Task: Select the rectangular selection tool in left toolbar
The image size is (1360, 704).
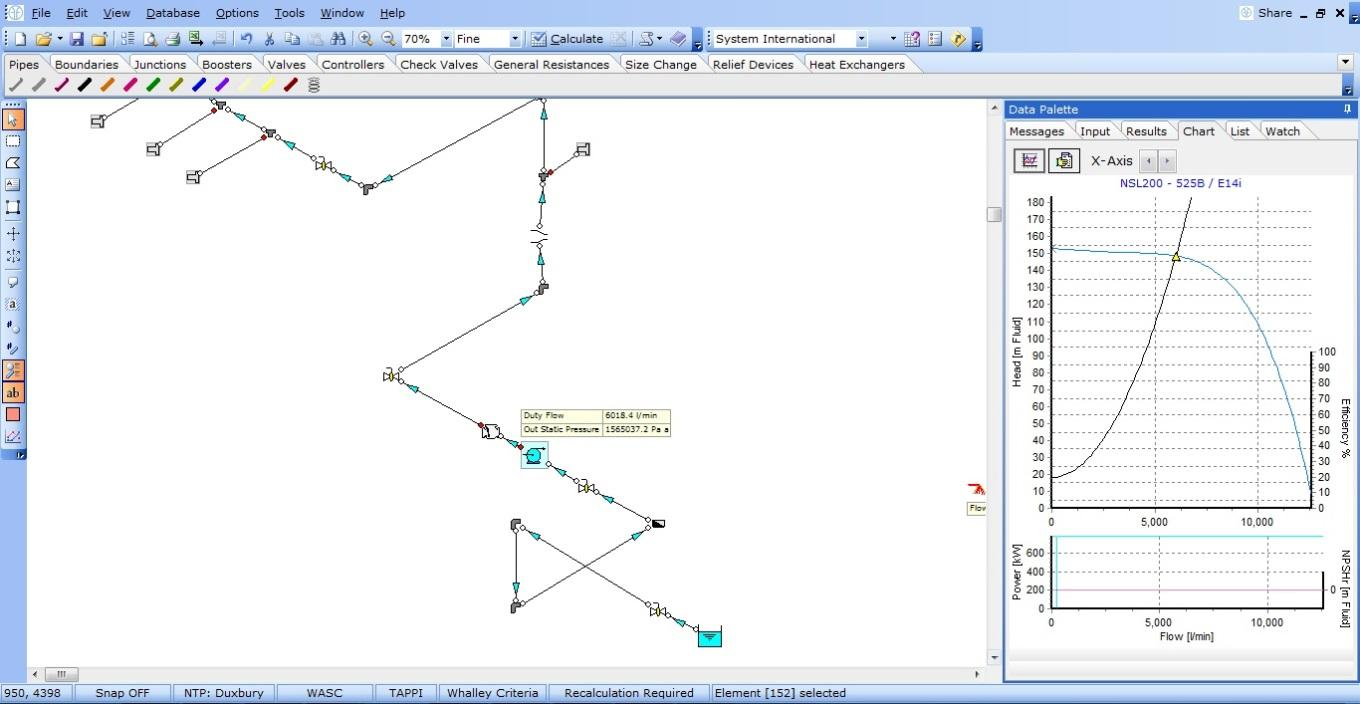Action: pyautogui.click(x=13, y=141)
